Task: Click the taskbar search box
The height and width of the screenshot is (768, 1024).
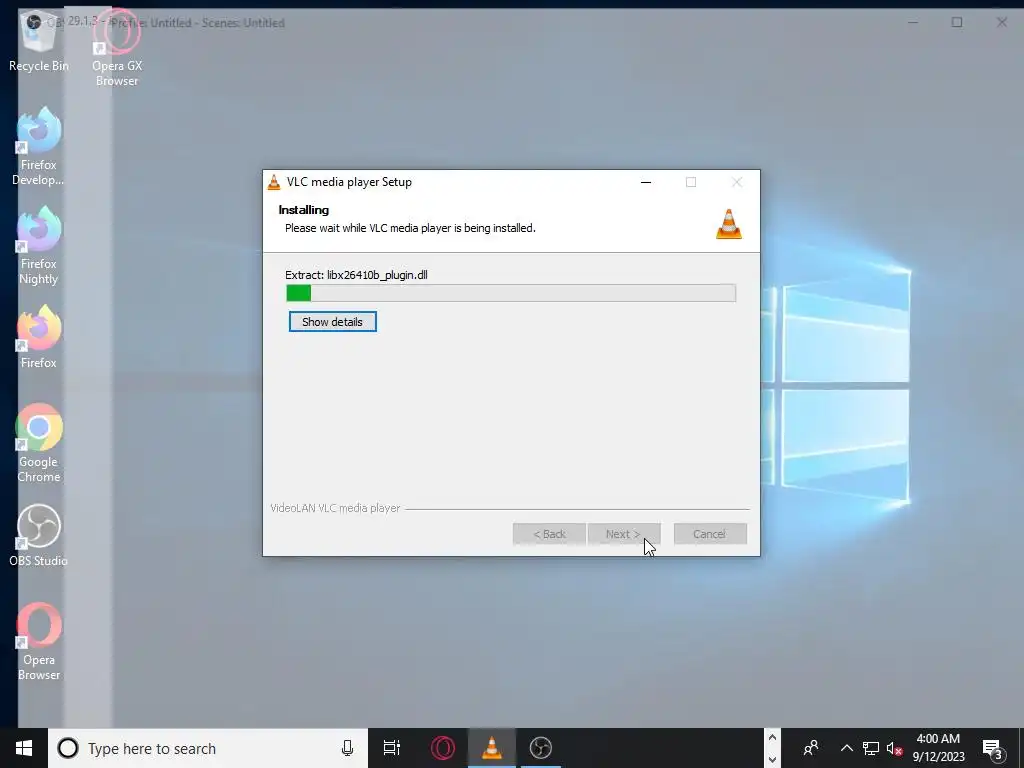Action: (208, 748)
